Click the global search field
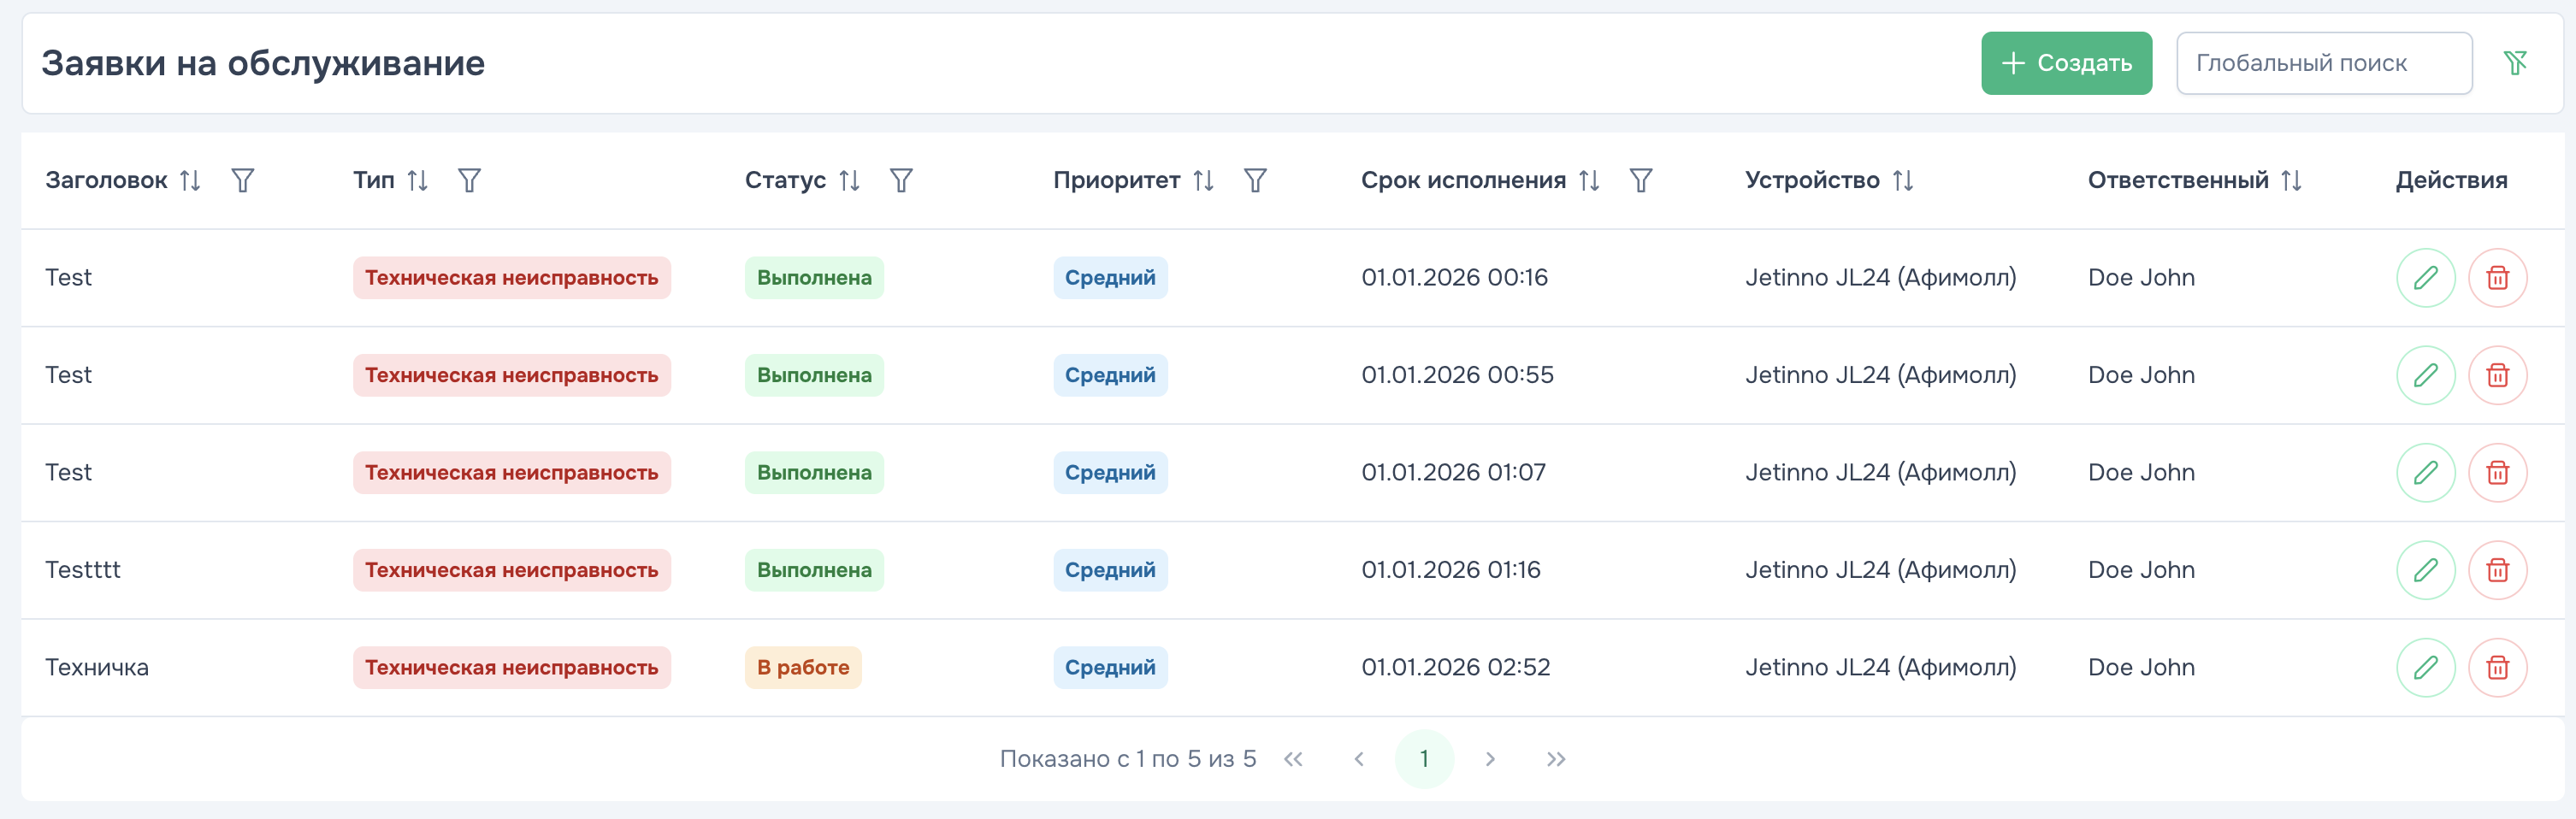 click(2324, 62)
